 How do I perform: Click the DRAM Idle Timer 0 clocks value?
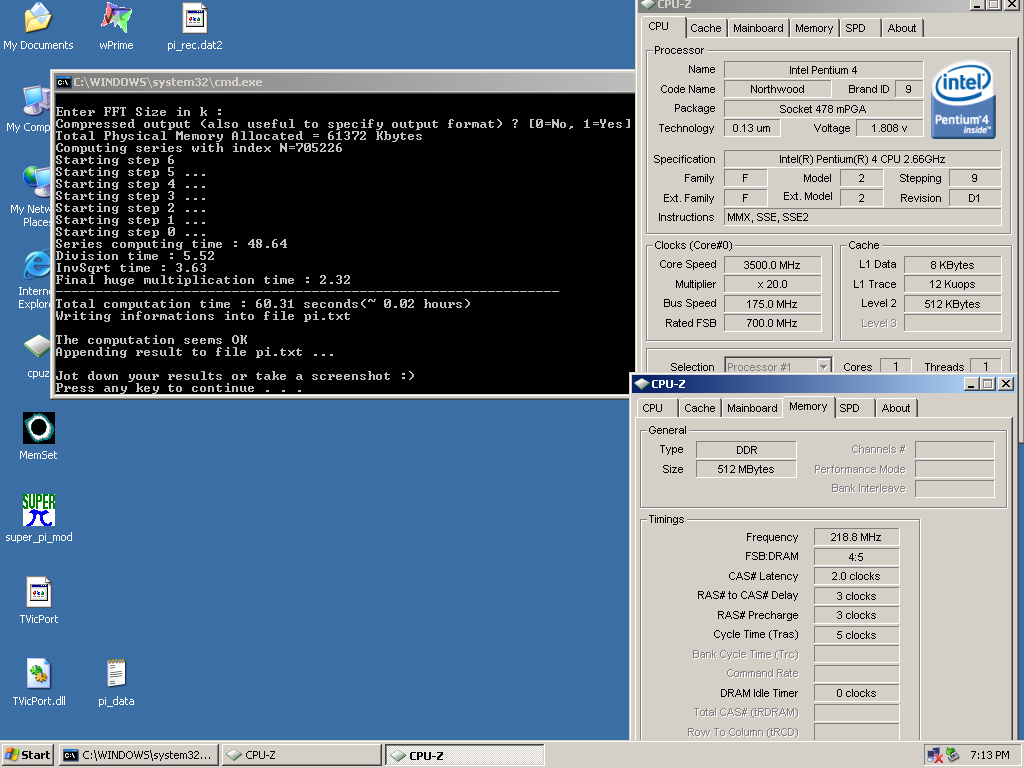(x=856, y=694)
